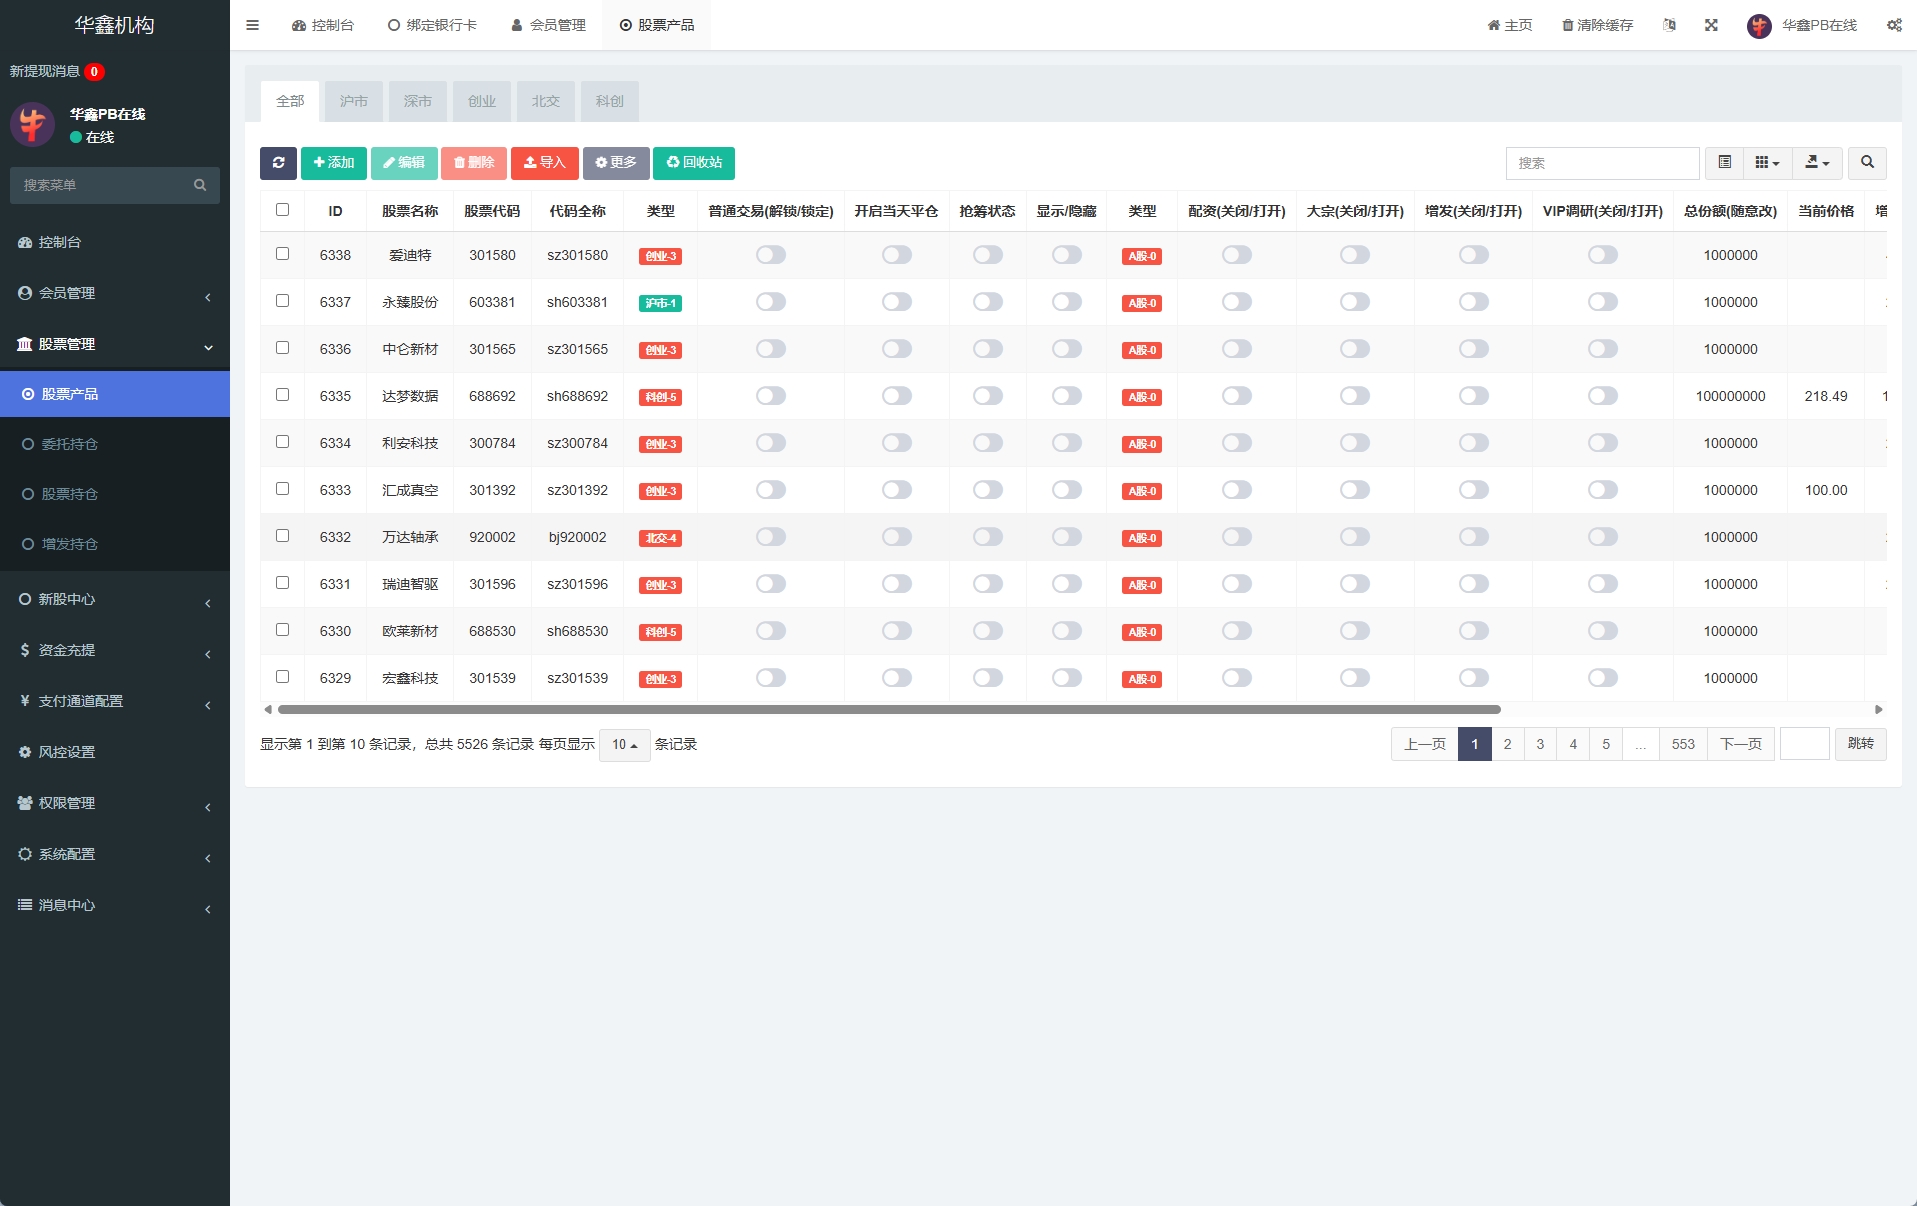Click the table search input field

pos(1601,163)
